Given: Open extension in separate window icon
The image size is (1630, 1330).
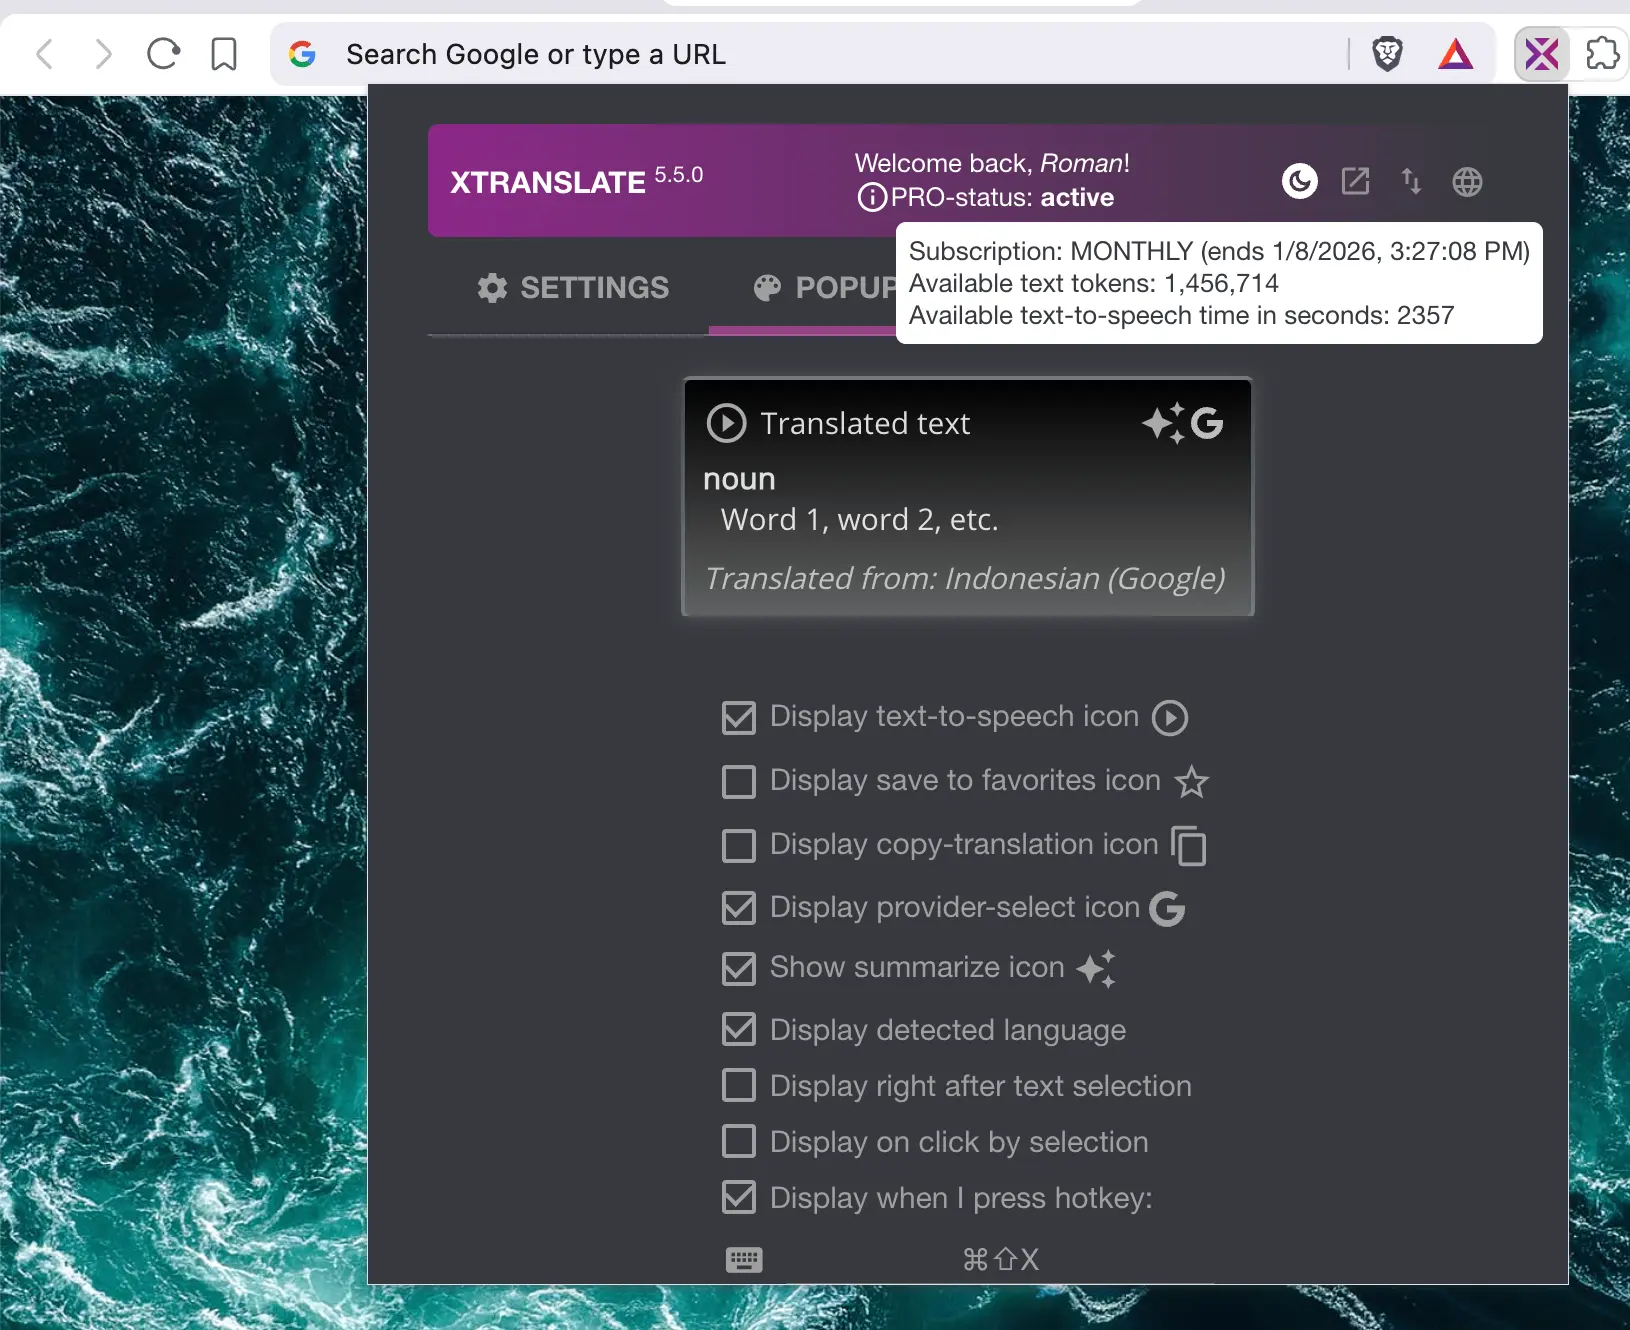Looking at the screenshot, I should [x=1355, y=181].
